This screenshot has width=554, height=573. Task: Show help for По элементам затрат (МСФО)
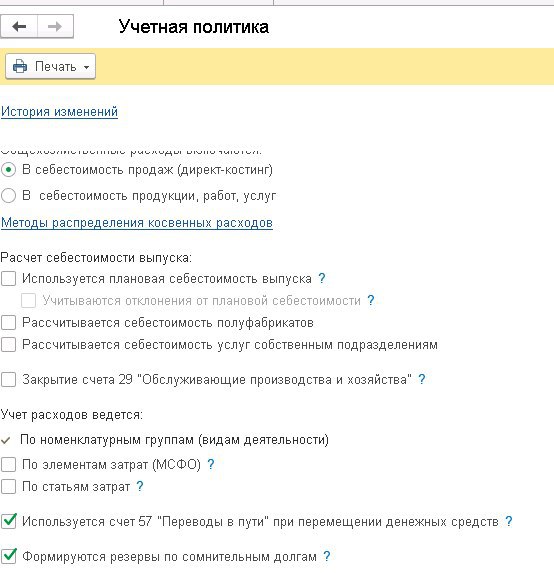tap(211, 464)
